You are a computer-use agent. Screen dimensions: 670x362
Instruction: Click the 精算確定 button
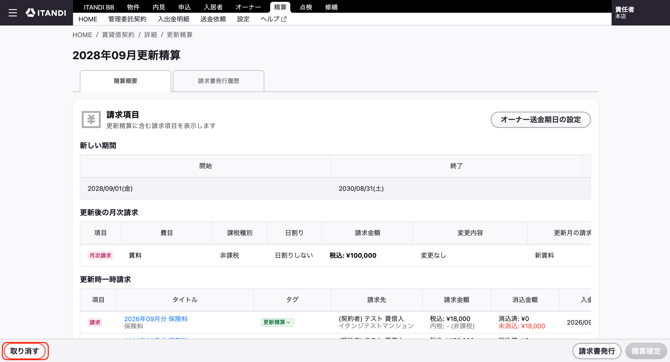click(x=646, y=351)
